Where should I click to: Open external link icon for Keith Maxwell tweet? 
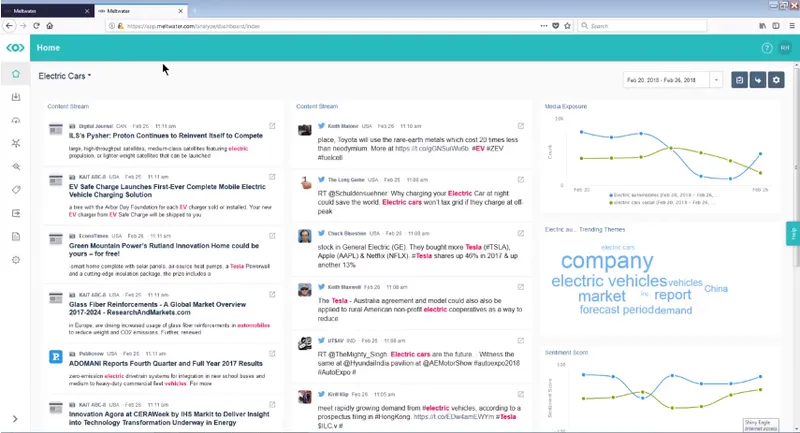click(520, 287)
